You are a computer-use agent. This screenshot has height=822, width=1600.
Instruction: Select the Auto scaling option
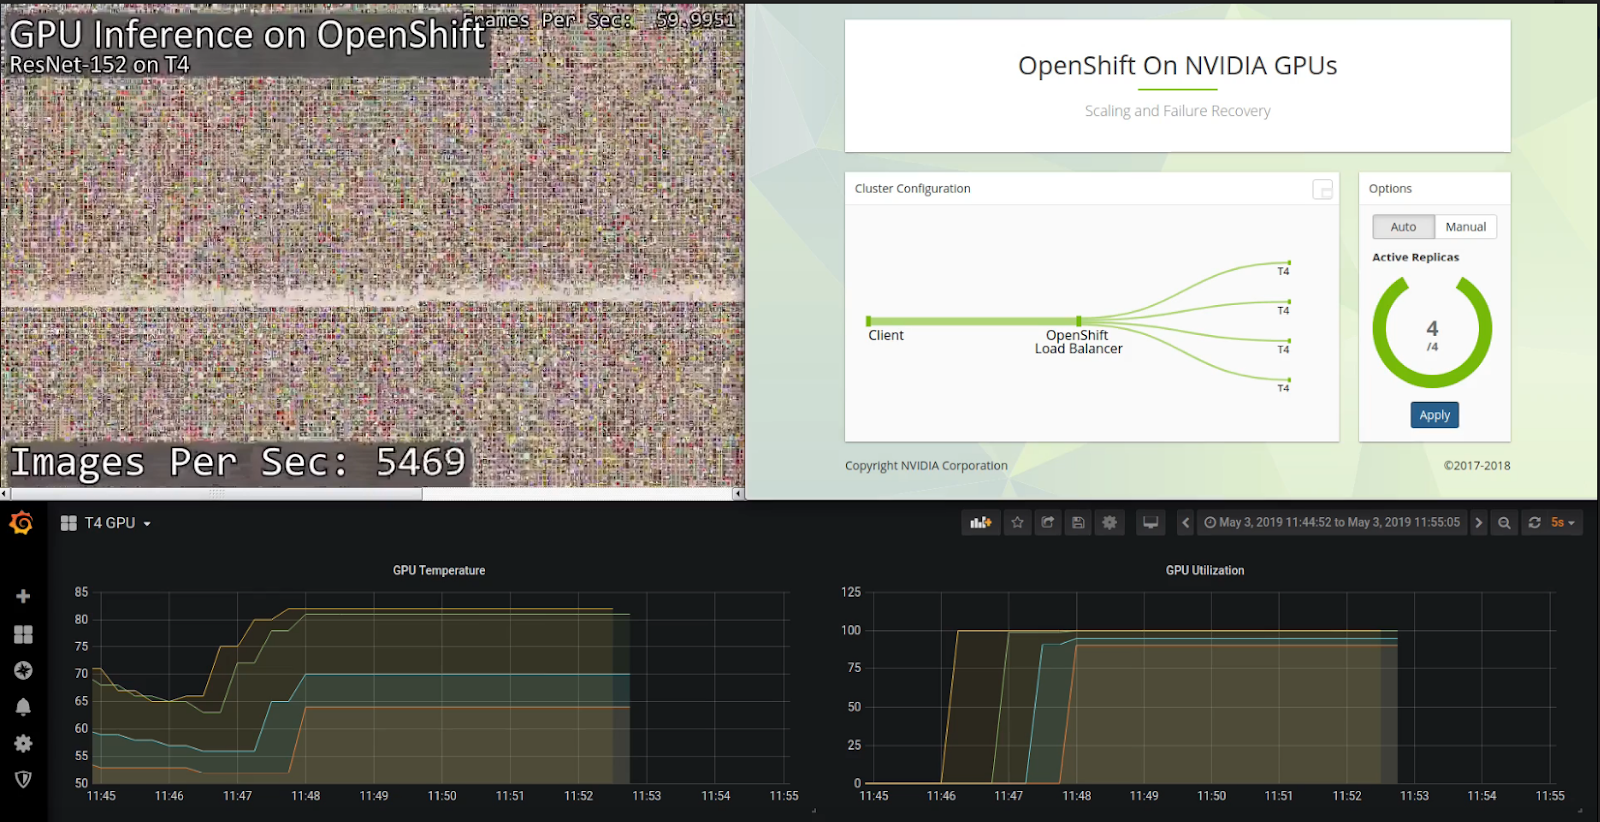(1403, 227)
